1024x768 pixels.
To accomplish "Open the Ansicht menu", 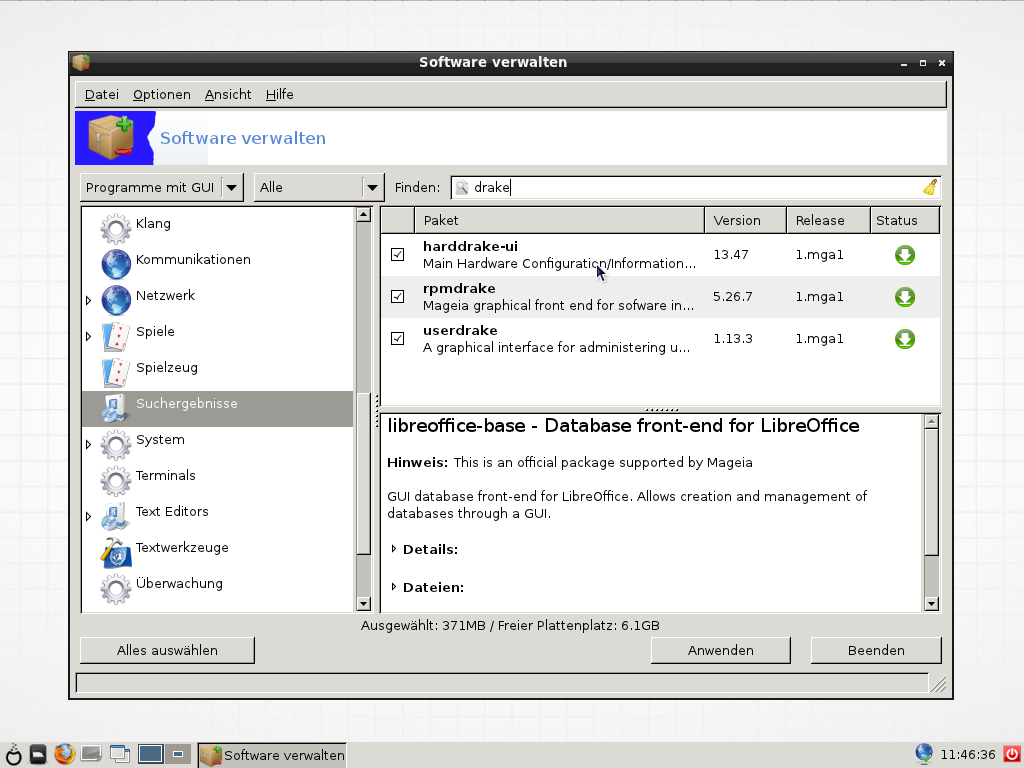I will click(228, 95).
